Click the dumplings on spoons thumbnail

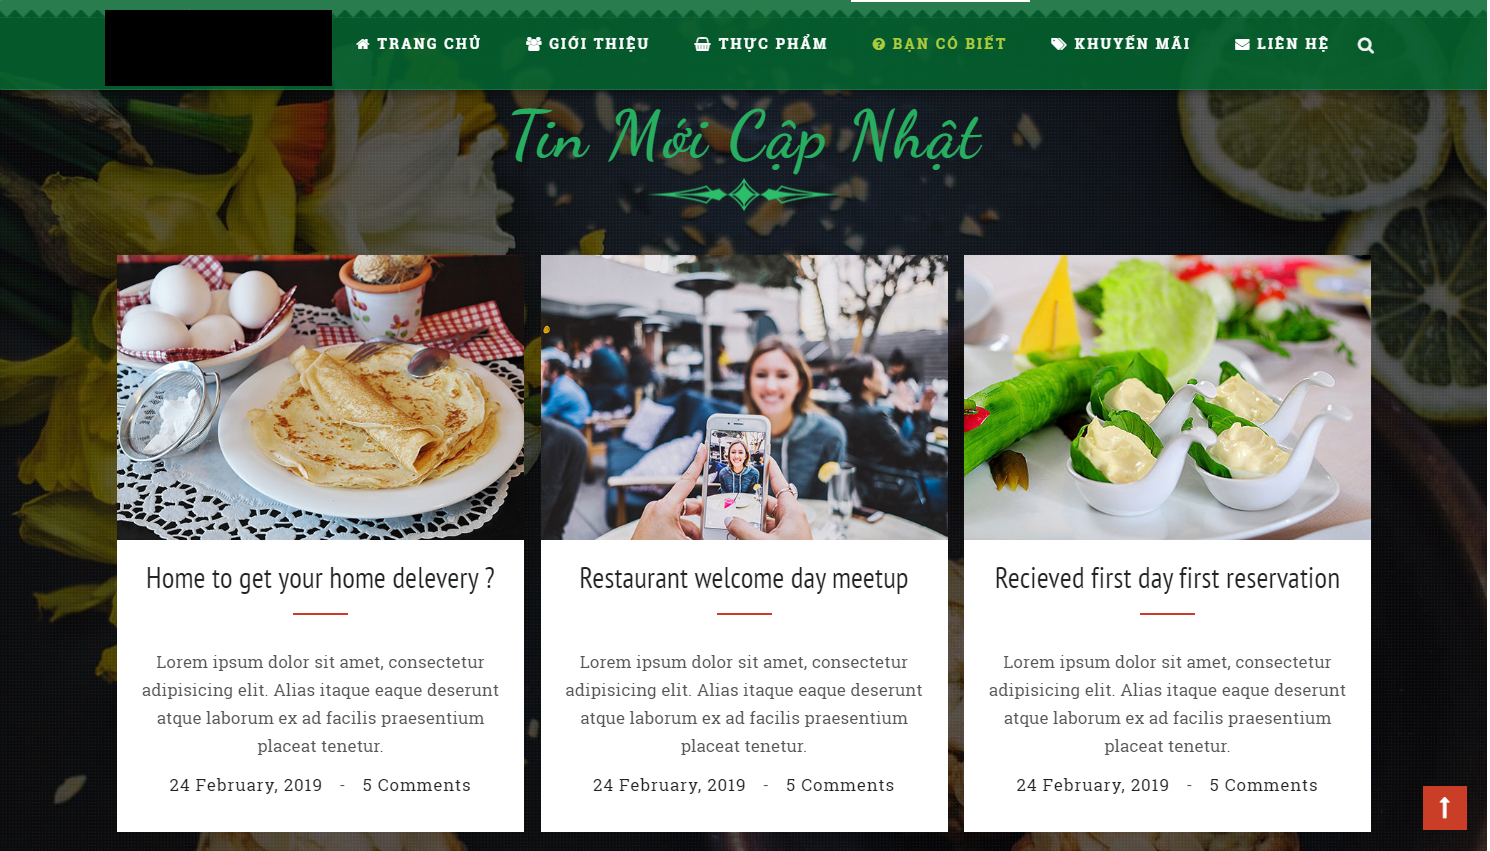[x=1167, y=397]
